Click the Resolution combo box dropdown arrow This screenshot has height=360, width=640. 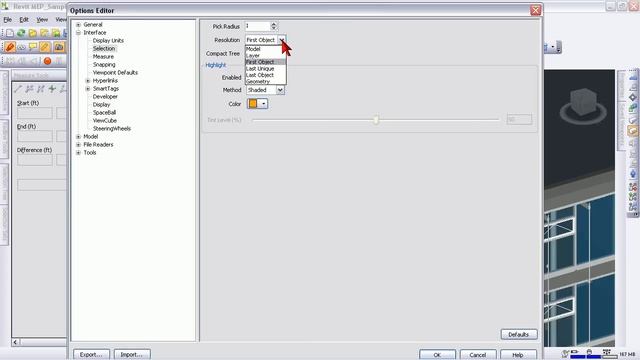282,40
